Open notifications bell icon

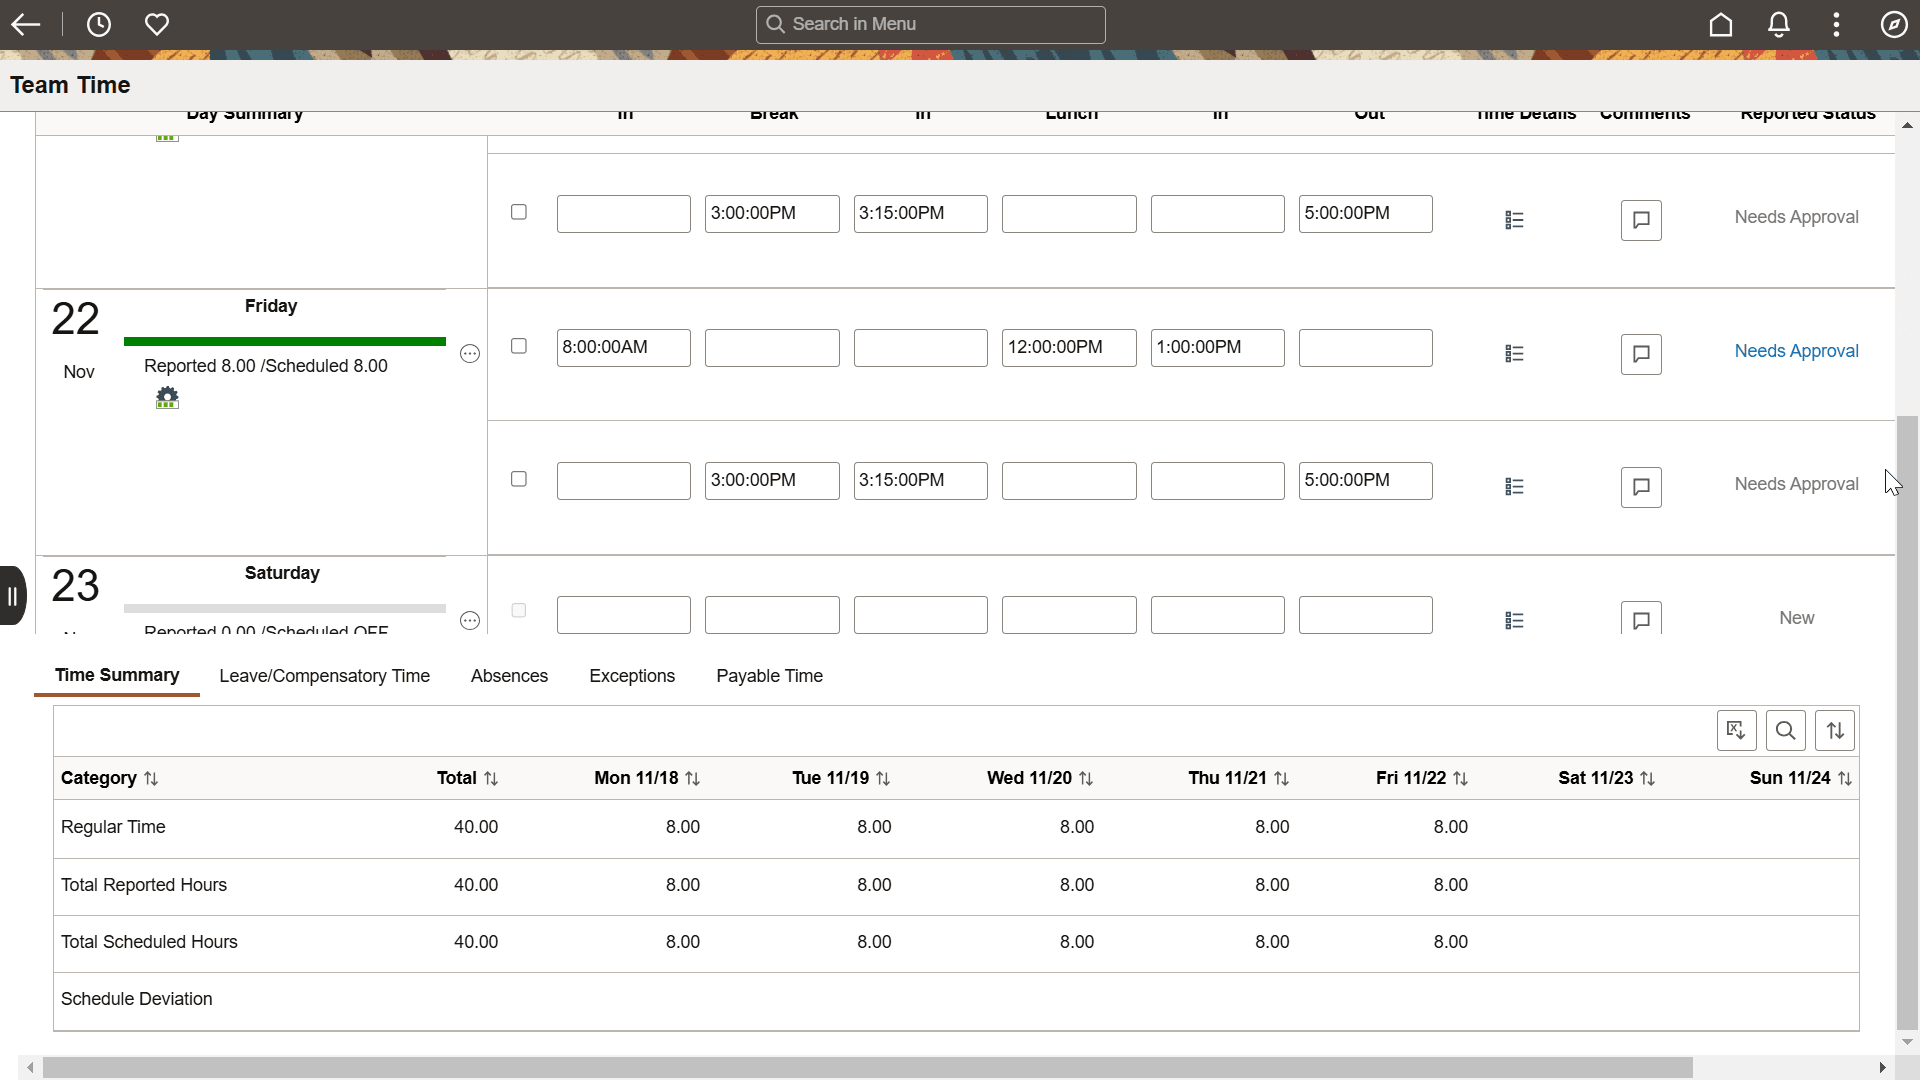point(1778,25)
